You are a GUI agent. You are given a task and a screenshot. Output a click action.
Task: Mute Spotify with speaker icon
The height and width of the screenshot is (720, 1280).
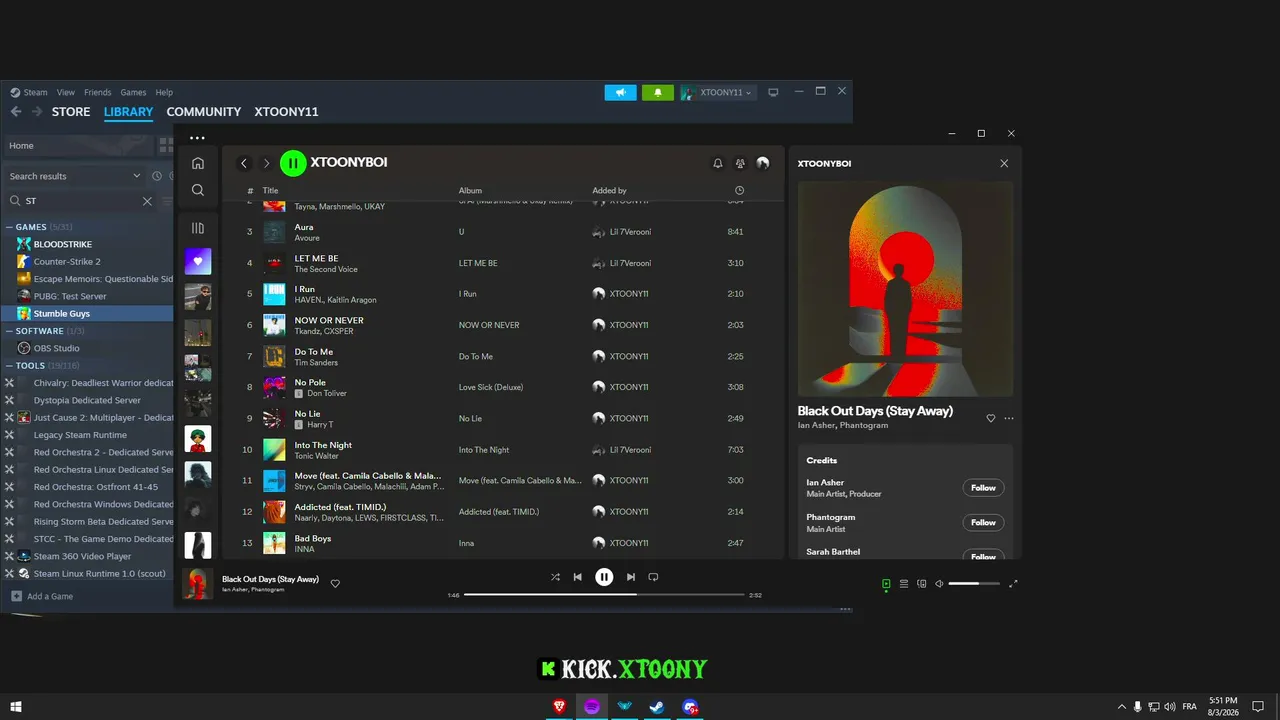tap(939, 584)
